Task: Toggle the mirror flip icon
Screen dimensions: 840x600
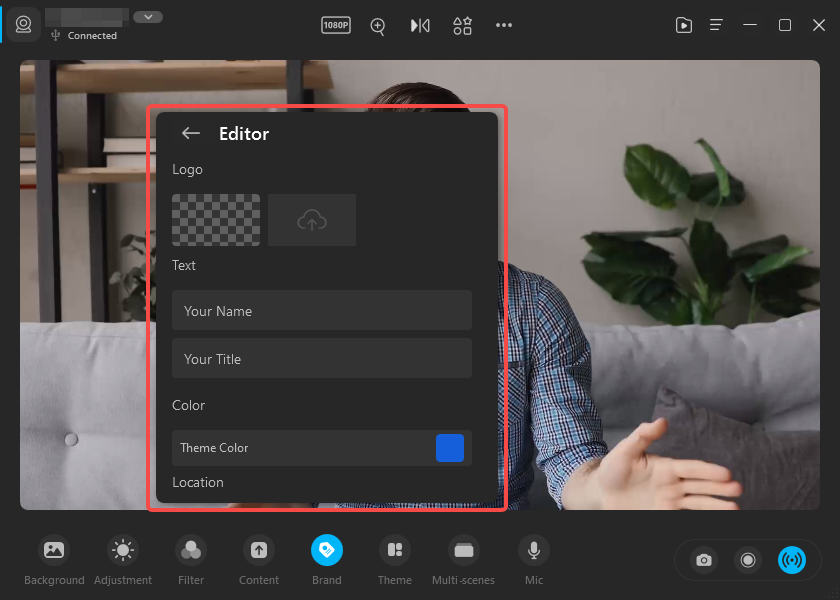Action: [420, 26]
